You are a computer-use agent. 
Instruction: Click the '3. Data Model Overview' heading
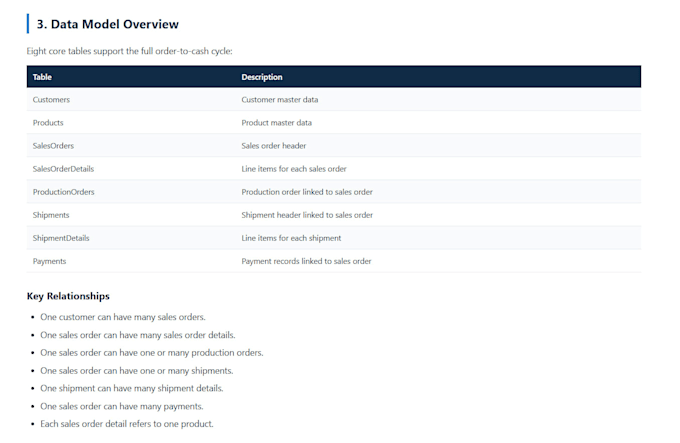pos(108,24)
